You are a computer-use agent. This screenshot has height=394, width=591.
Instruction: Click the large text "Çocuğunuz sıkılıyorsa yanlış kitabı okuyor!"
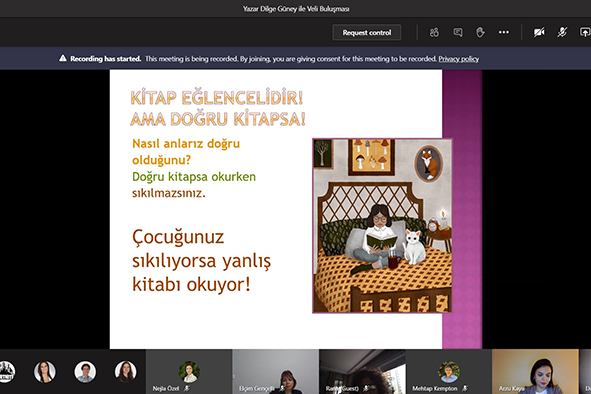[x=201, y=261]
